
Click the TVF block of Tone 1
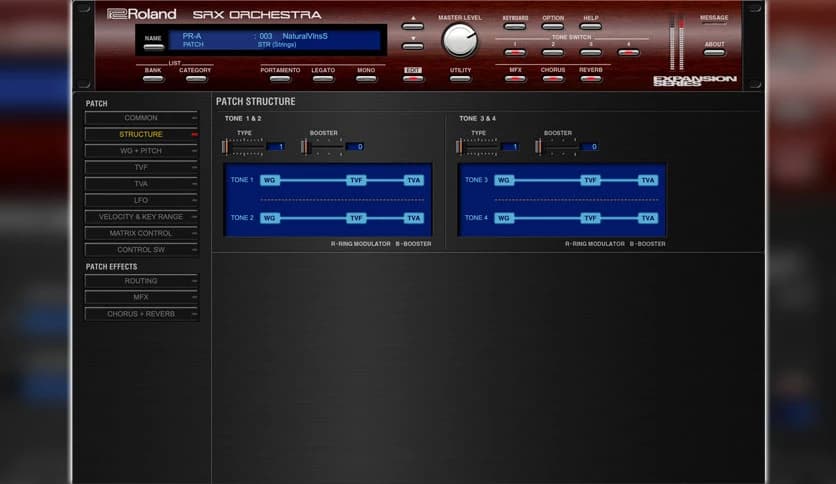click(356, 180)
